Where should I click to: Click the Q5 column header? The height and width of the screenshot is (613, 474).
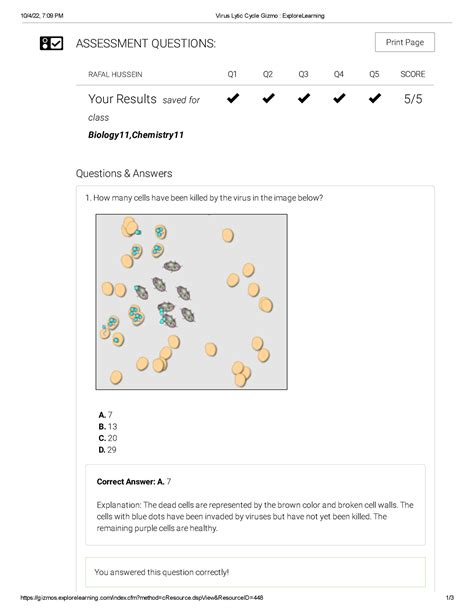(374, 74)
